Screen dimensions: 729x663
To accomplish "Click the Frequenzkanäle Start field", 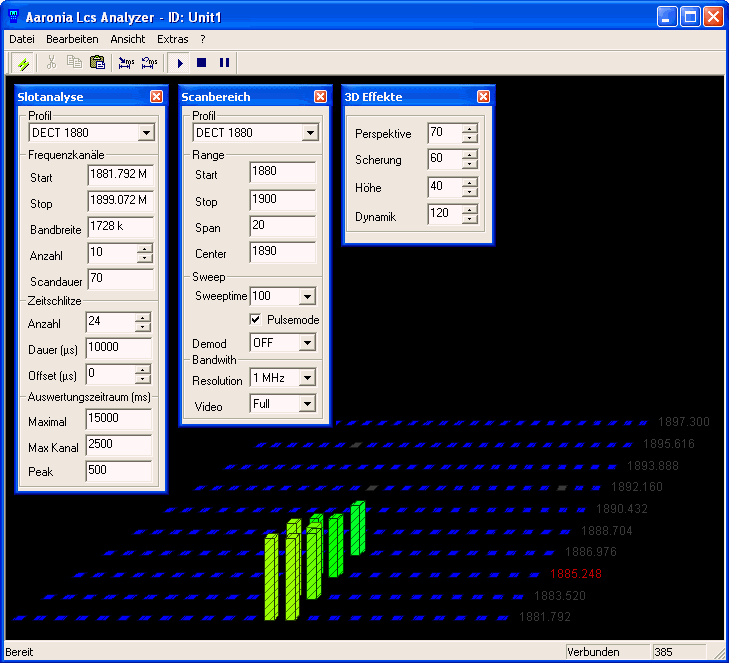I will click(x=120, y=175).
